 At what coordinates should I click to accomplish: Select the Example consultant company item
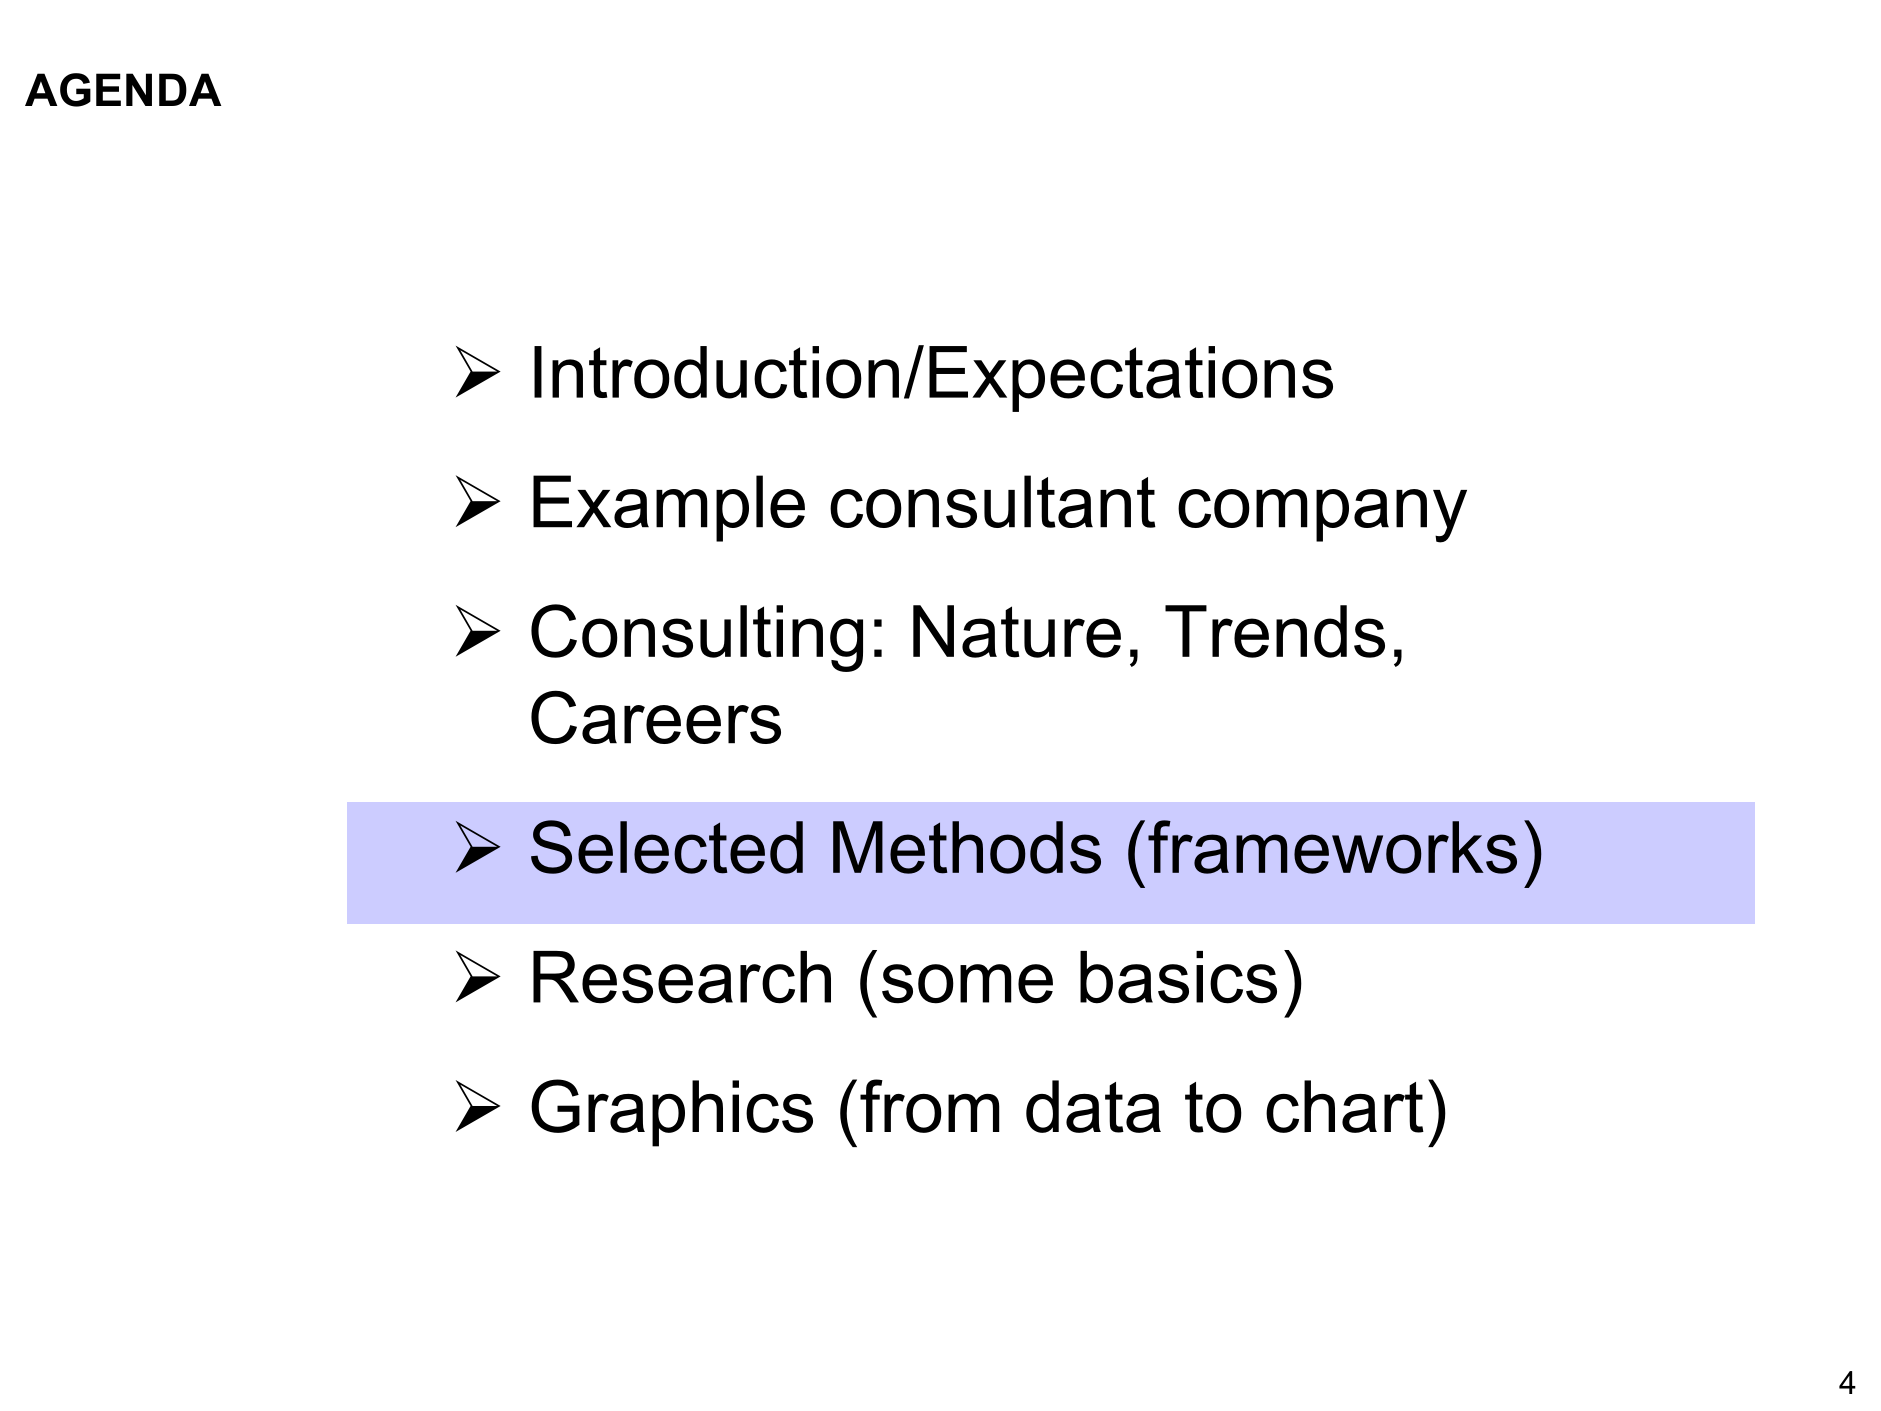click(x=996, y=504)
